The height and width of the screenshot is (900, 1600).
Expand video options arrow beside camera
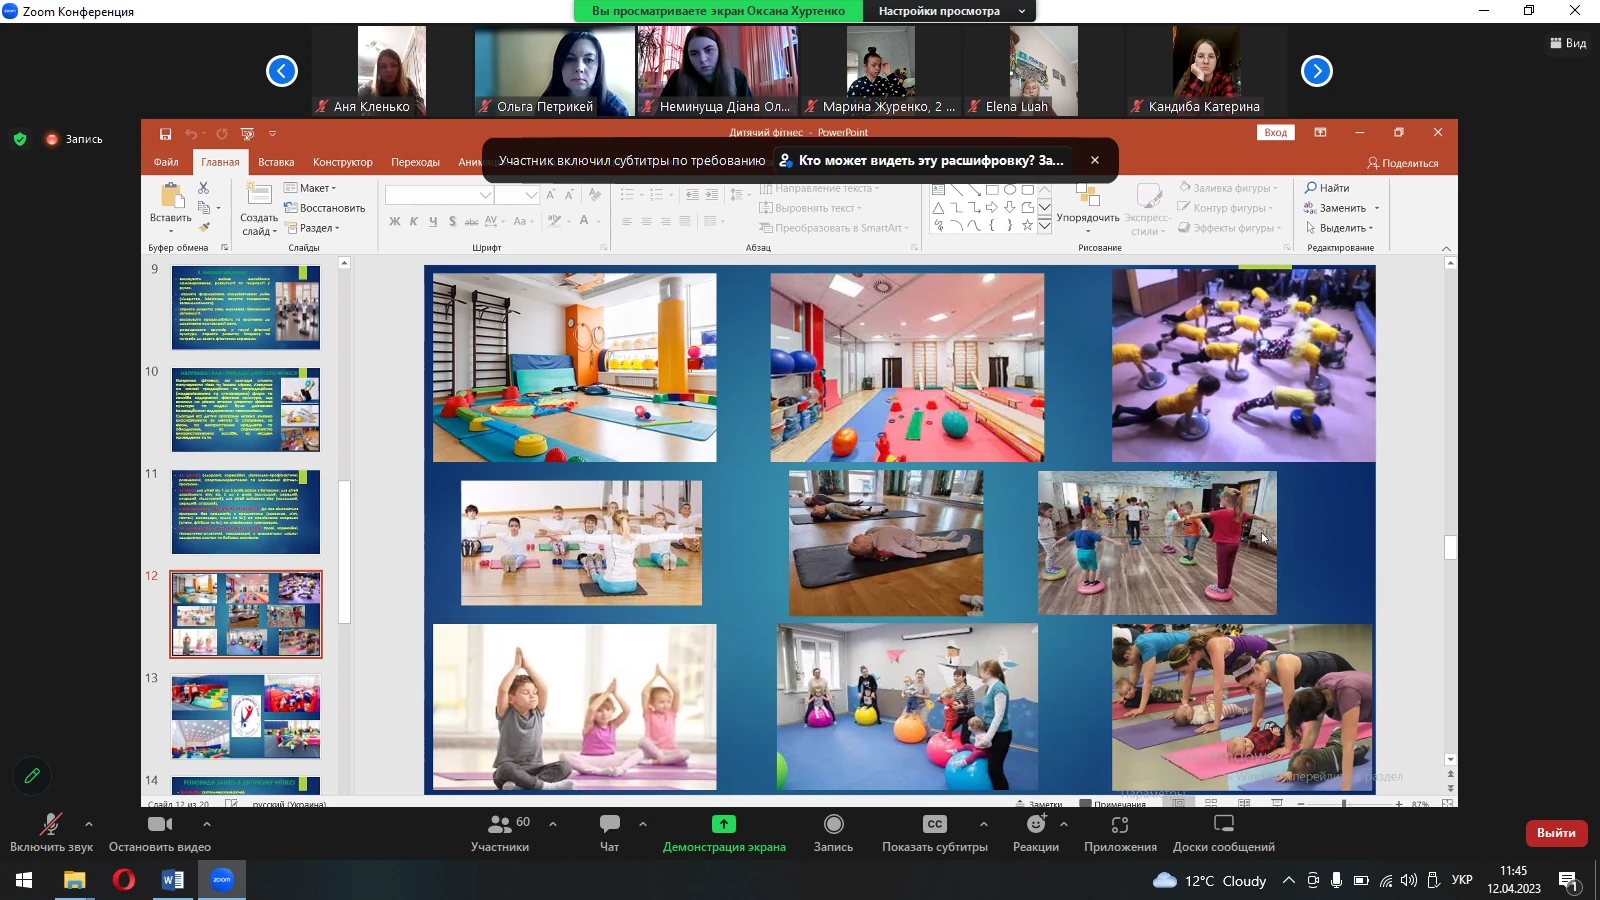coord(207,824)
